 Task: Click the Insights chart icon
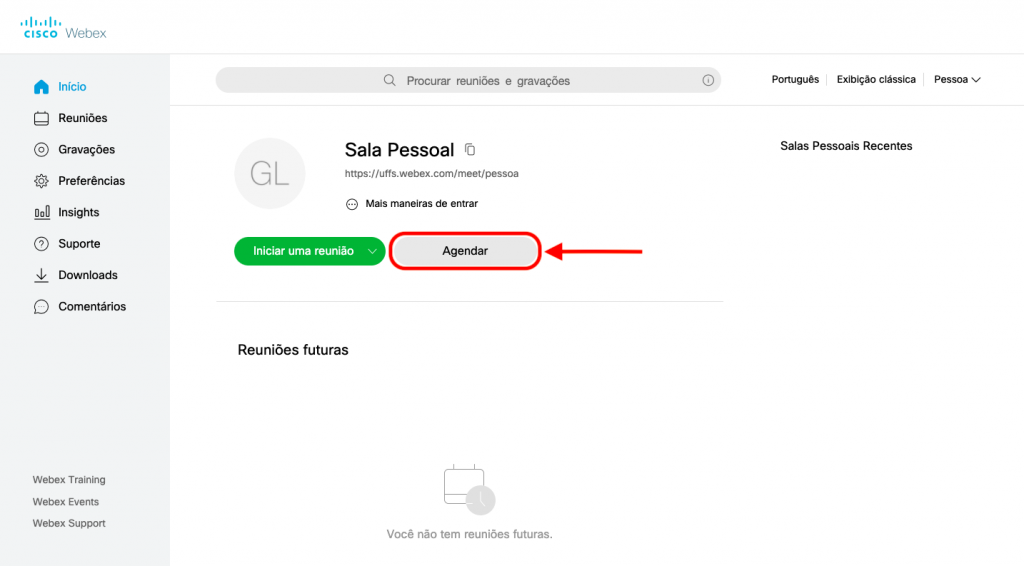pos(41,213)
